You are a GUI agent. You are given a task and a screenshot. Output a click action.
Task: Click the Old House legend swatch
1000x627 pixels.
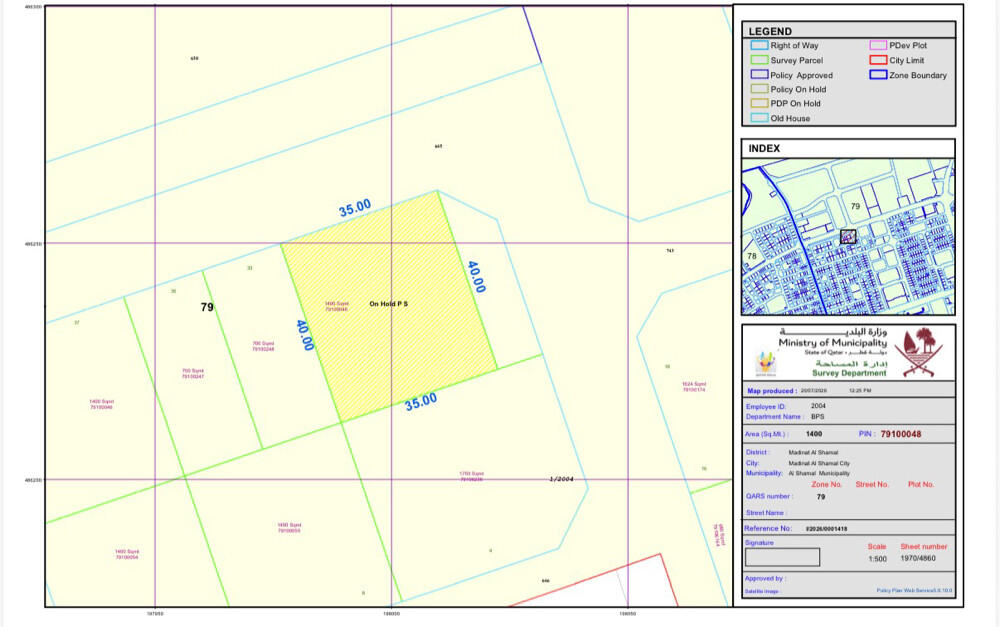(x=759, y=118)
